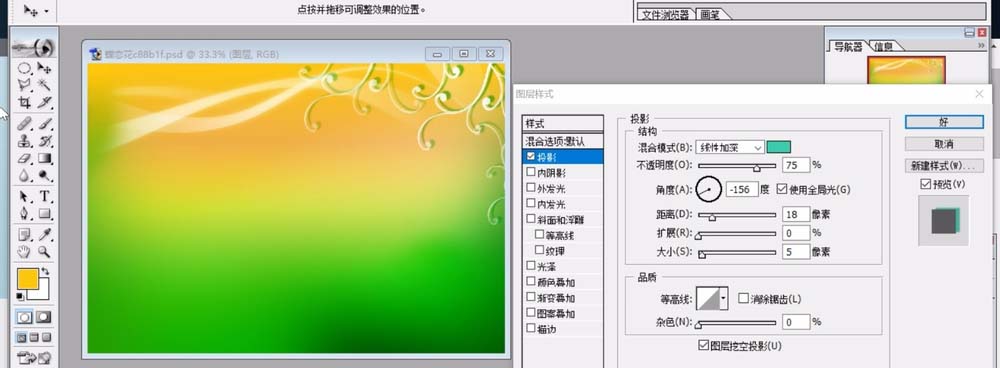Image resolution: width=1000 pixels, height=368 pixels.
Task: Select the Polygonal Lasso tool
Action: [x=24, y=85]
